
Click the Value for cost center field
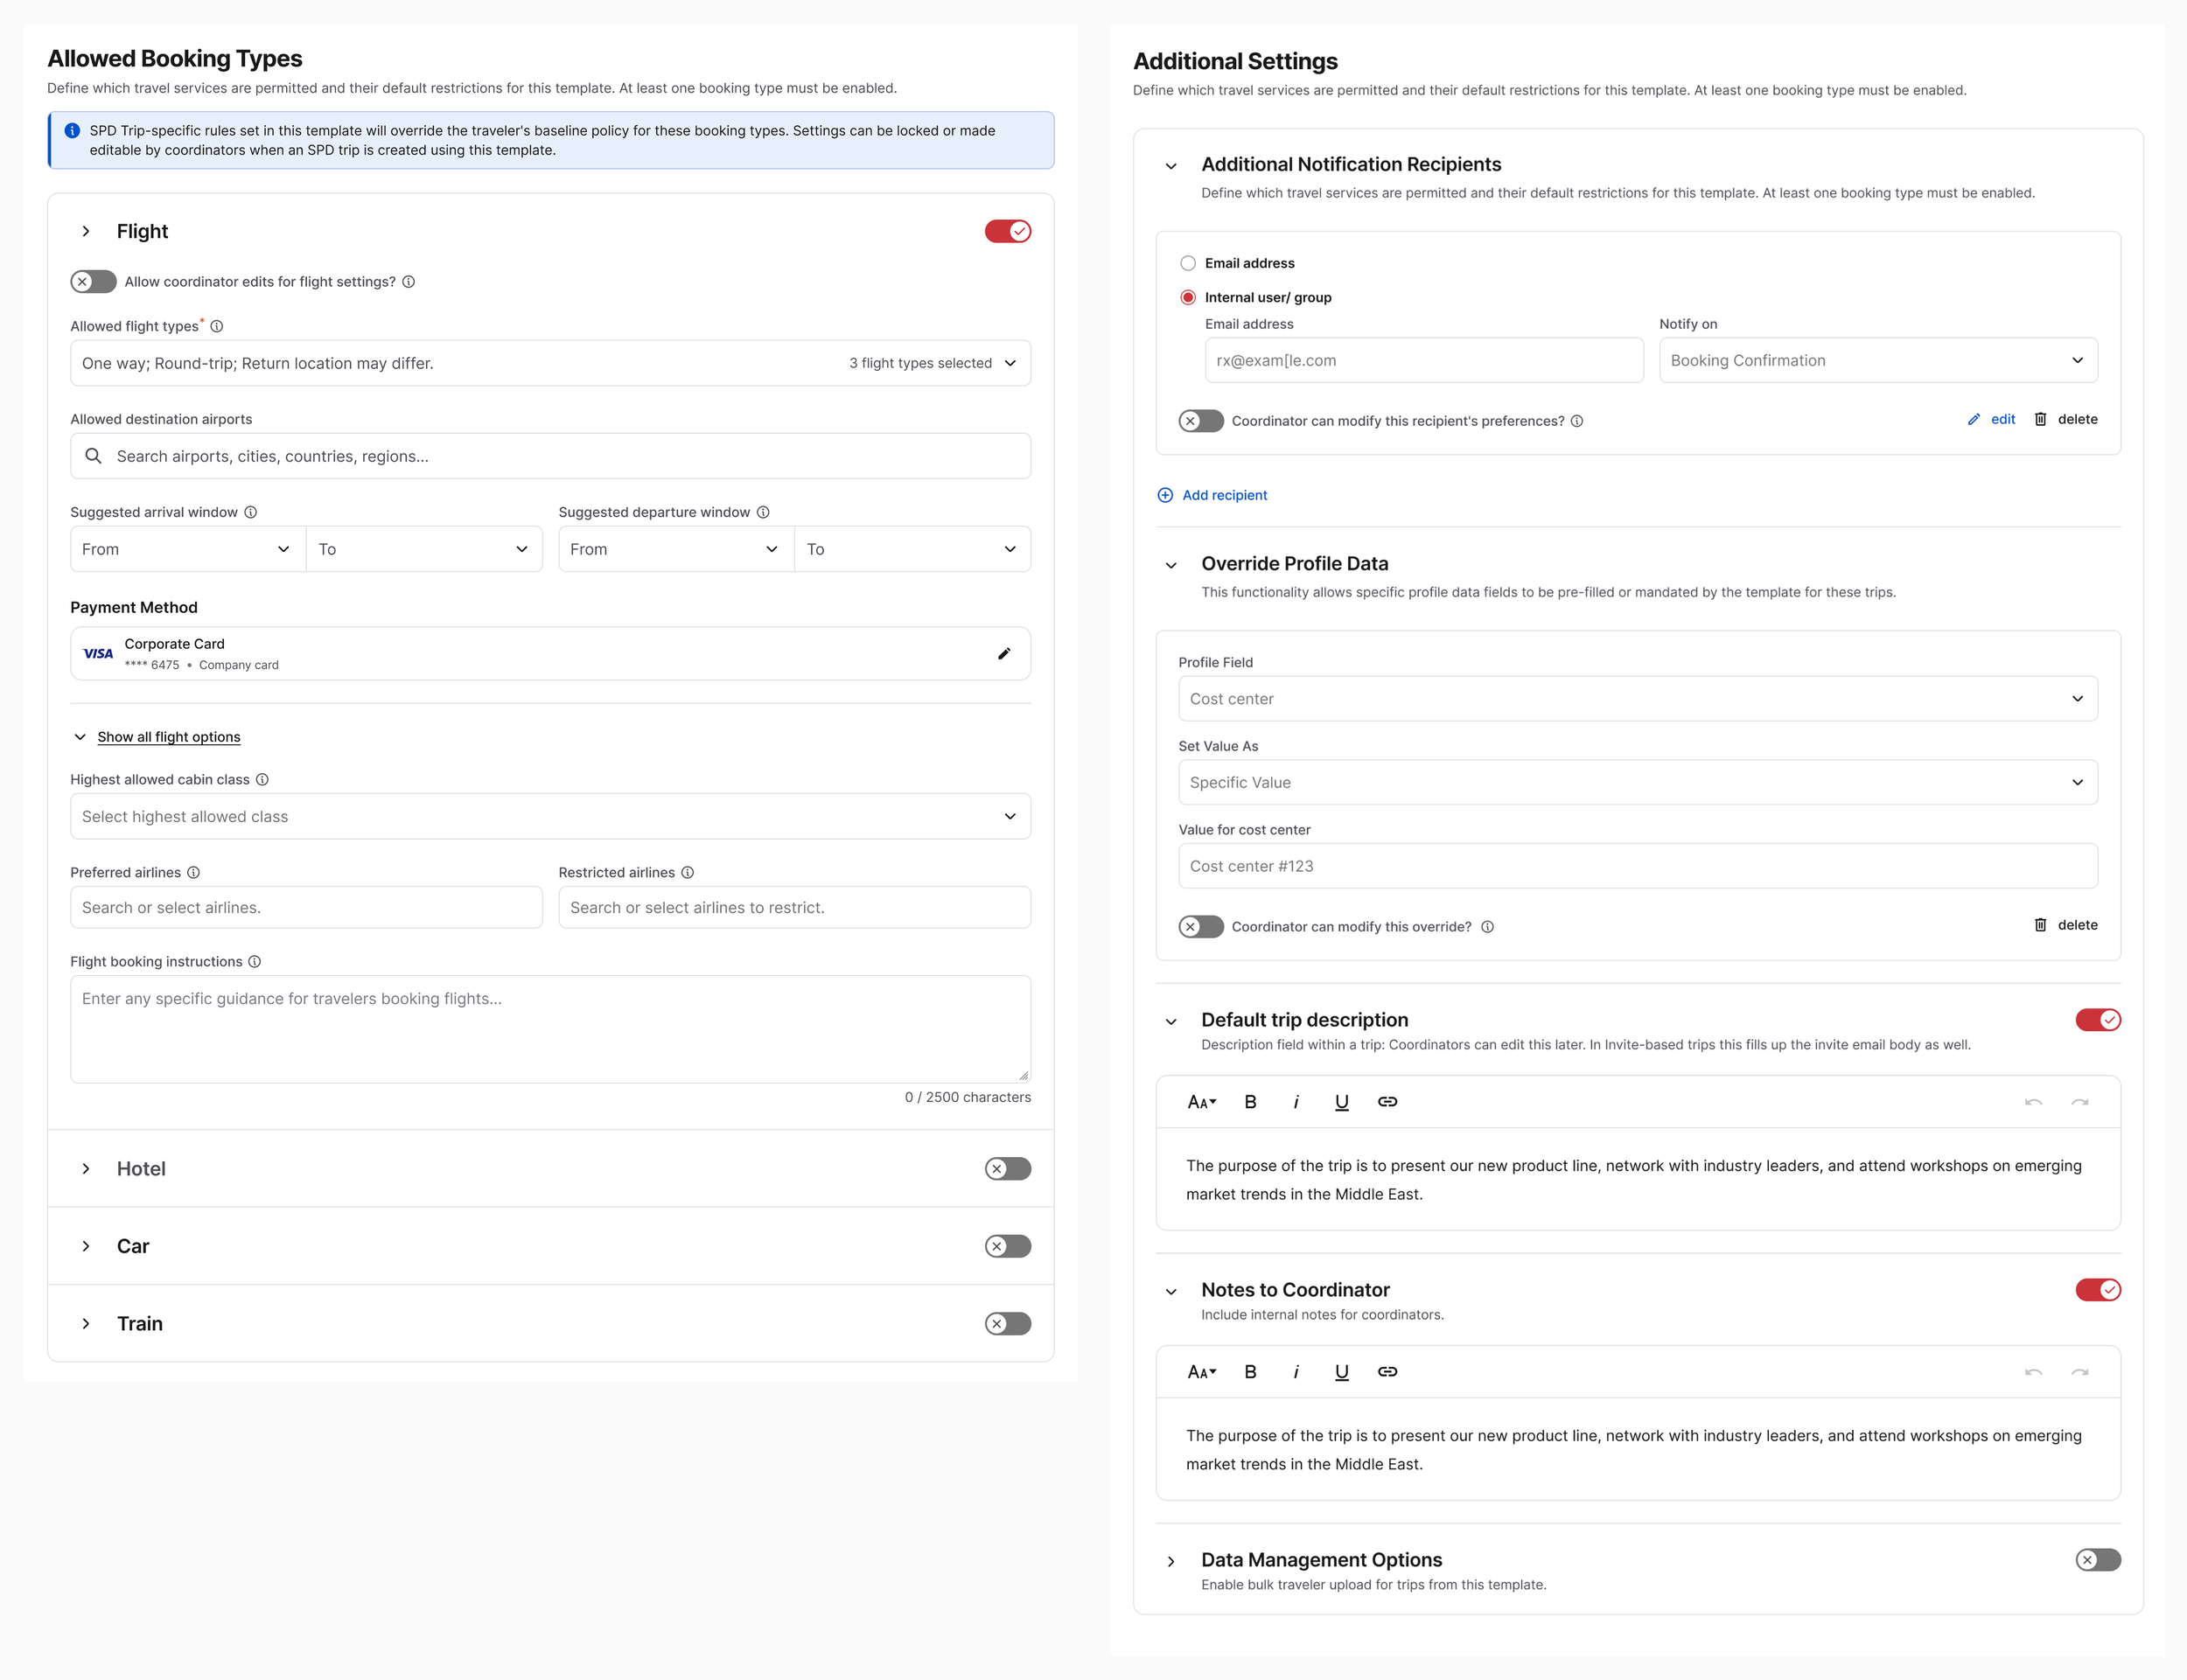tap(1638, 866)
